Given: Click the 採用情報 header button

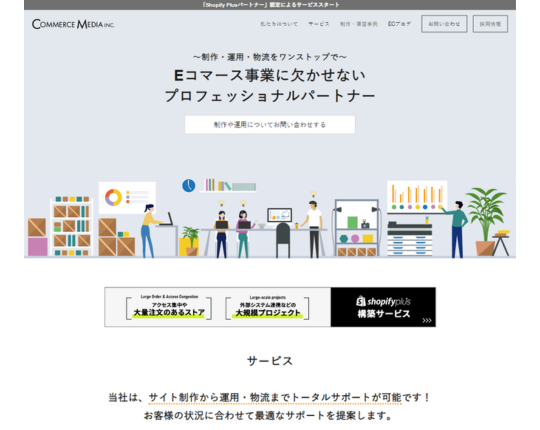Looking at the screenshot, I should (490, 24).
